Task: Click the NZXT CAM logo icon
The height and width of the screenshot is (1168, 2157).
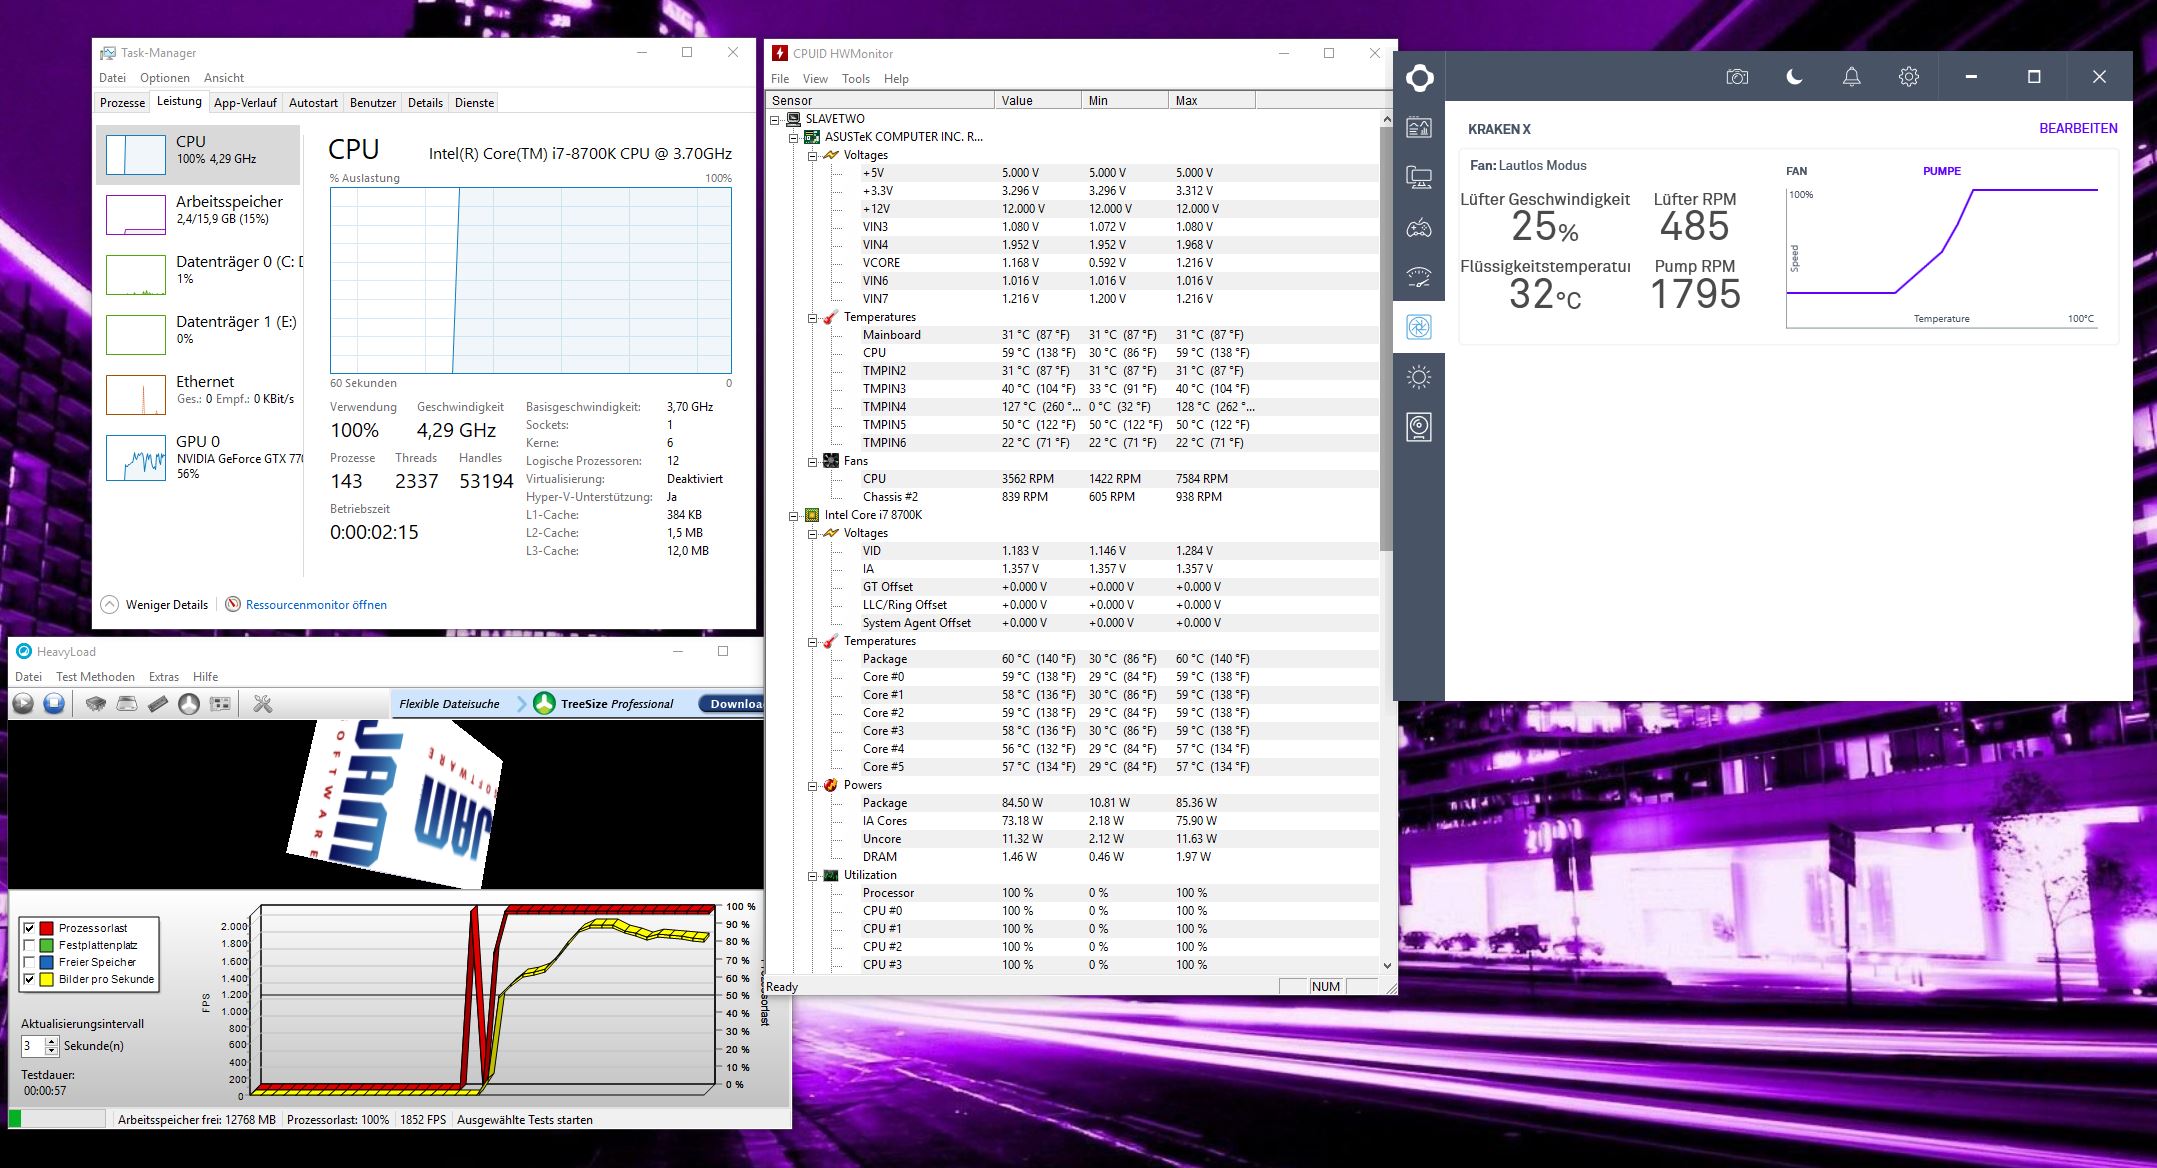Action: click(x=1419, y=77)
